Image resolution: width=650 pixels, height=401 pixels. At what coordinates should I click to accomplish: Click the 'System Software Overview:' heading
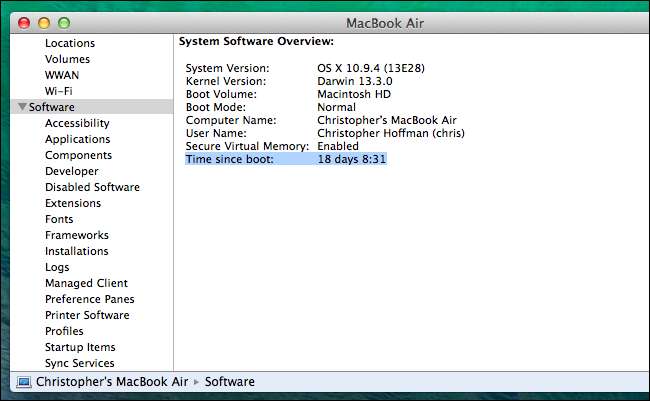point(256,41)
